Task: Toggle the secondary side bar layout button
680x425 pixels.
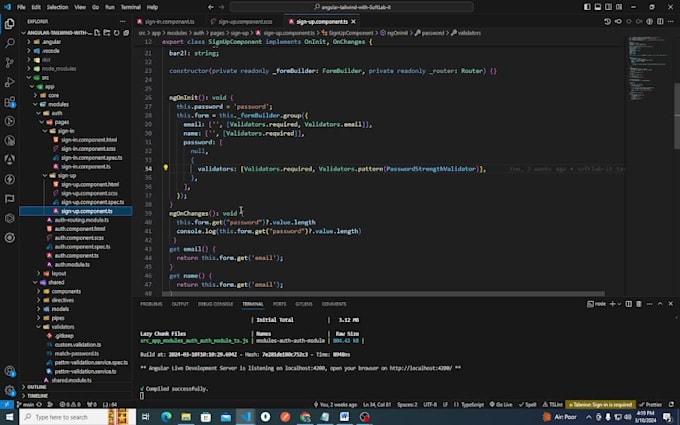Action: [608, 7]
